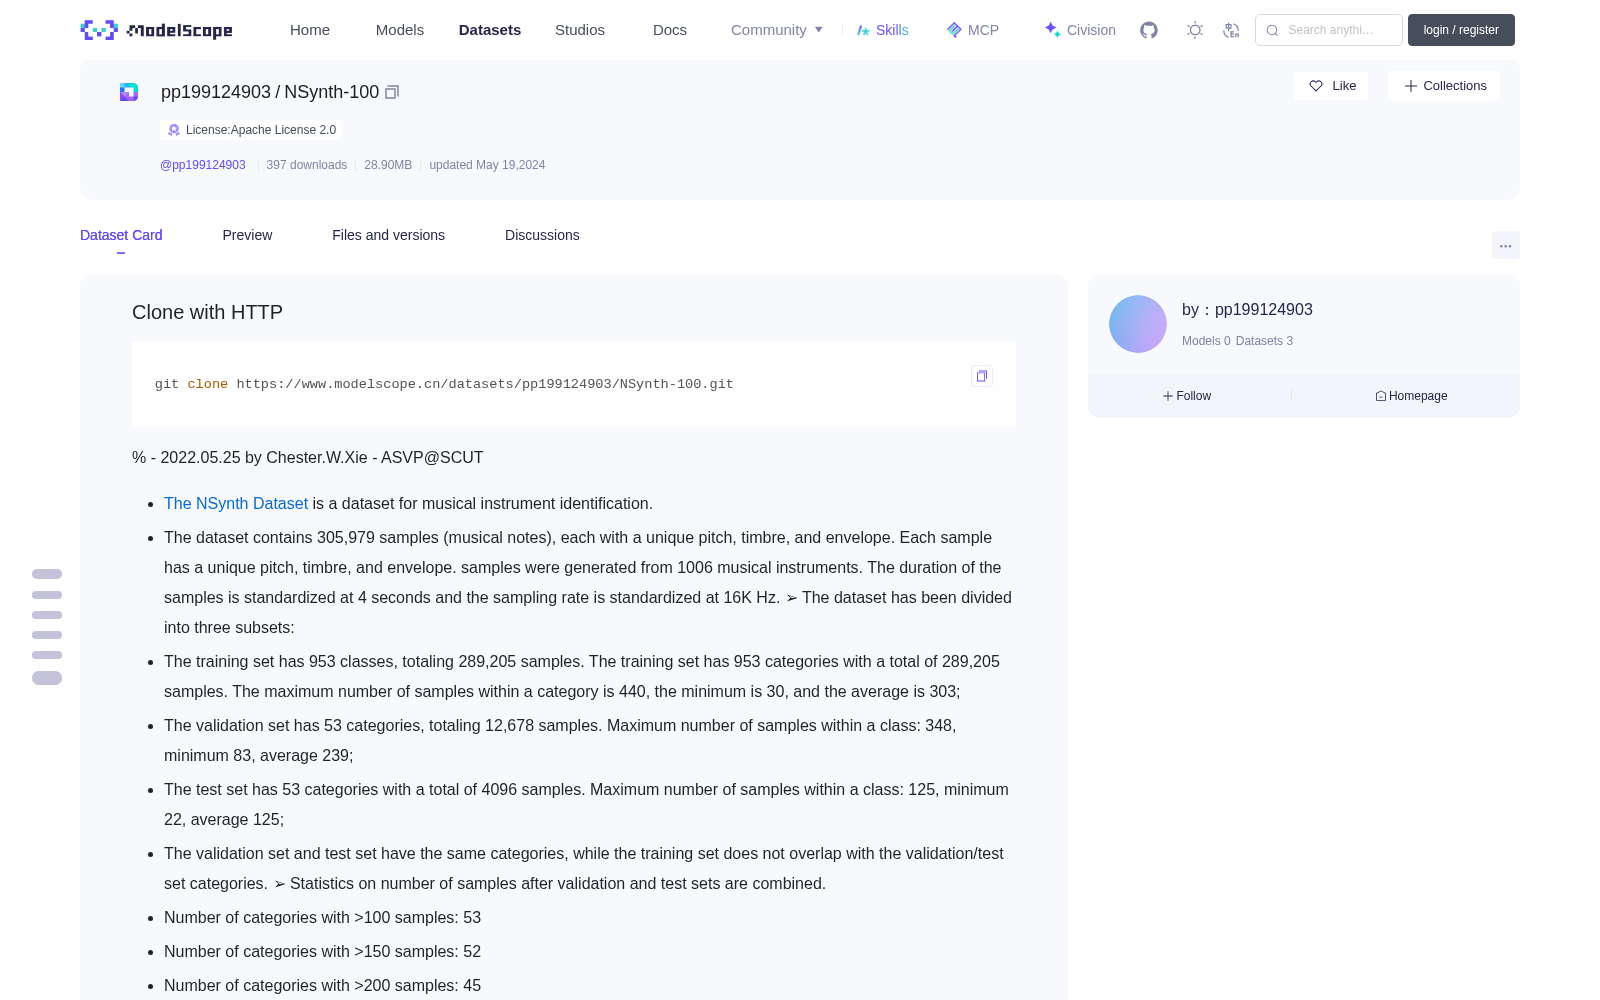This screenshot has height=1000, width=1600.
Task: Open the page outline sidebar bars
Action: (47, 626)
